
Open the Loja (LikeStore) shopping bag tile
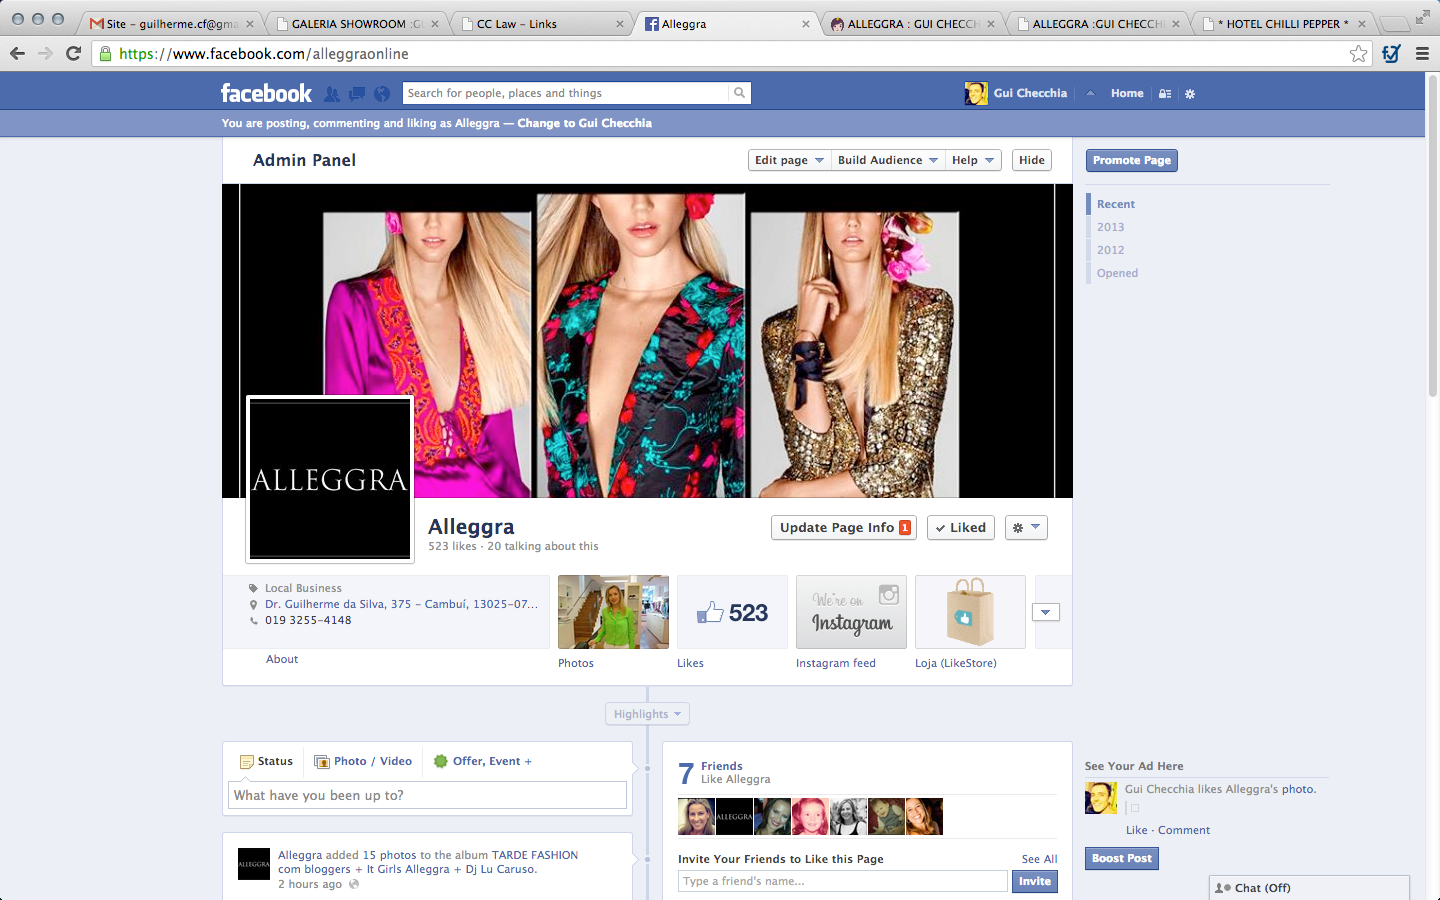970,612
